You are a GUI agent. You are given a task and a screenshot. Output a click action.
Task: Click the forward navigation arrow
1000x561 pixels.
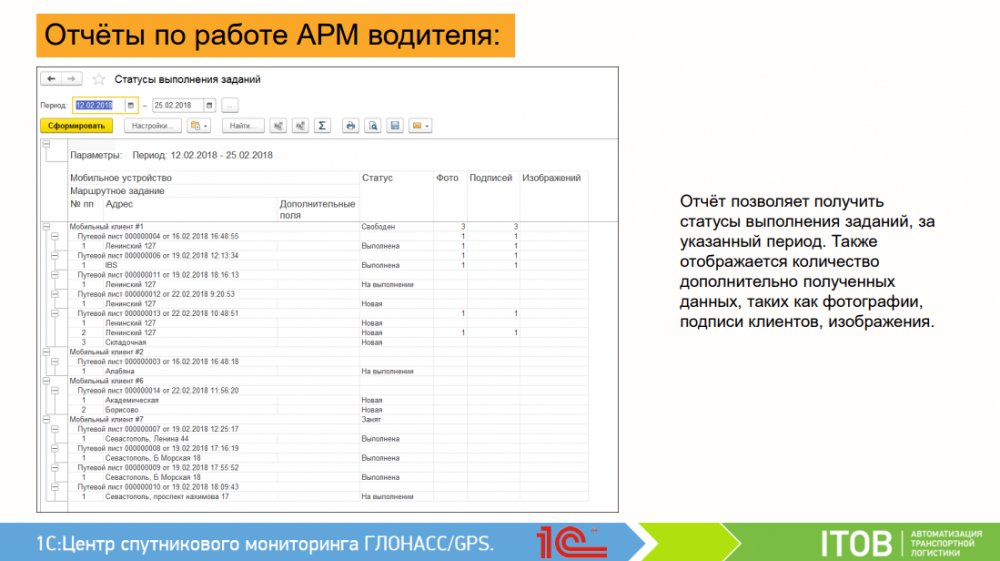(x=70, y=79)
